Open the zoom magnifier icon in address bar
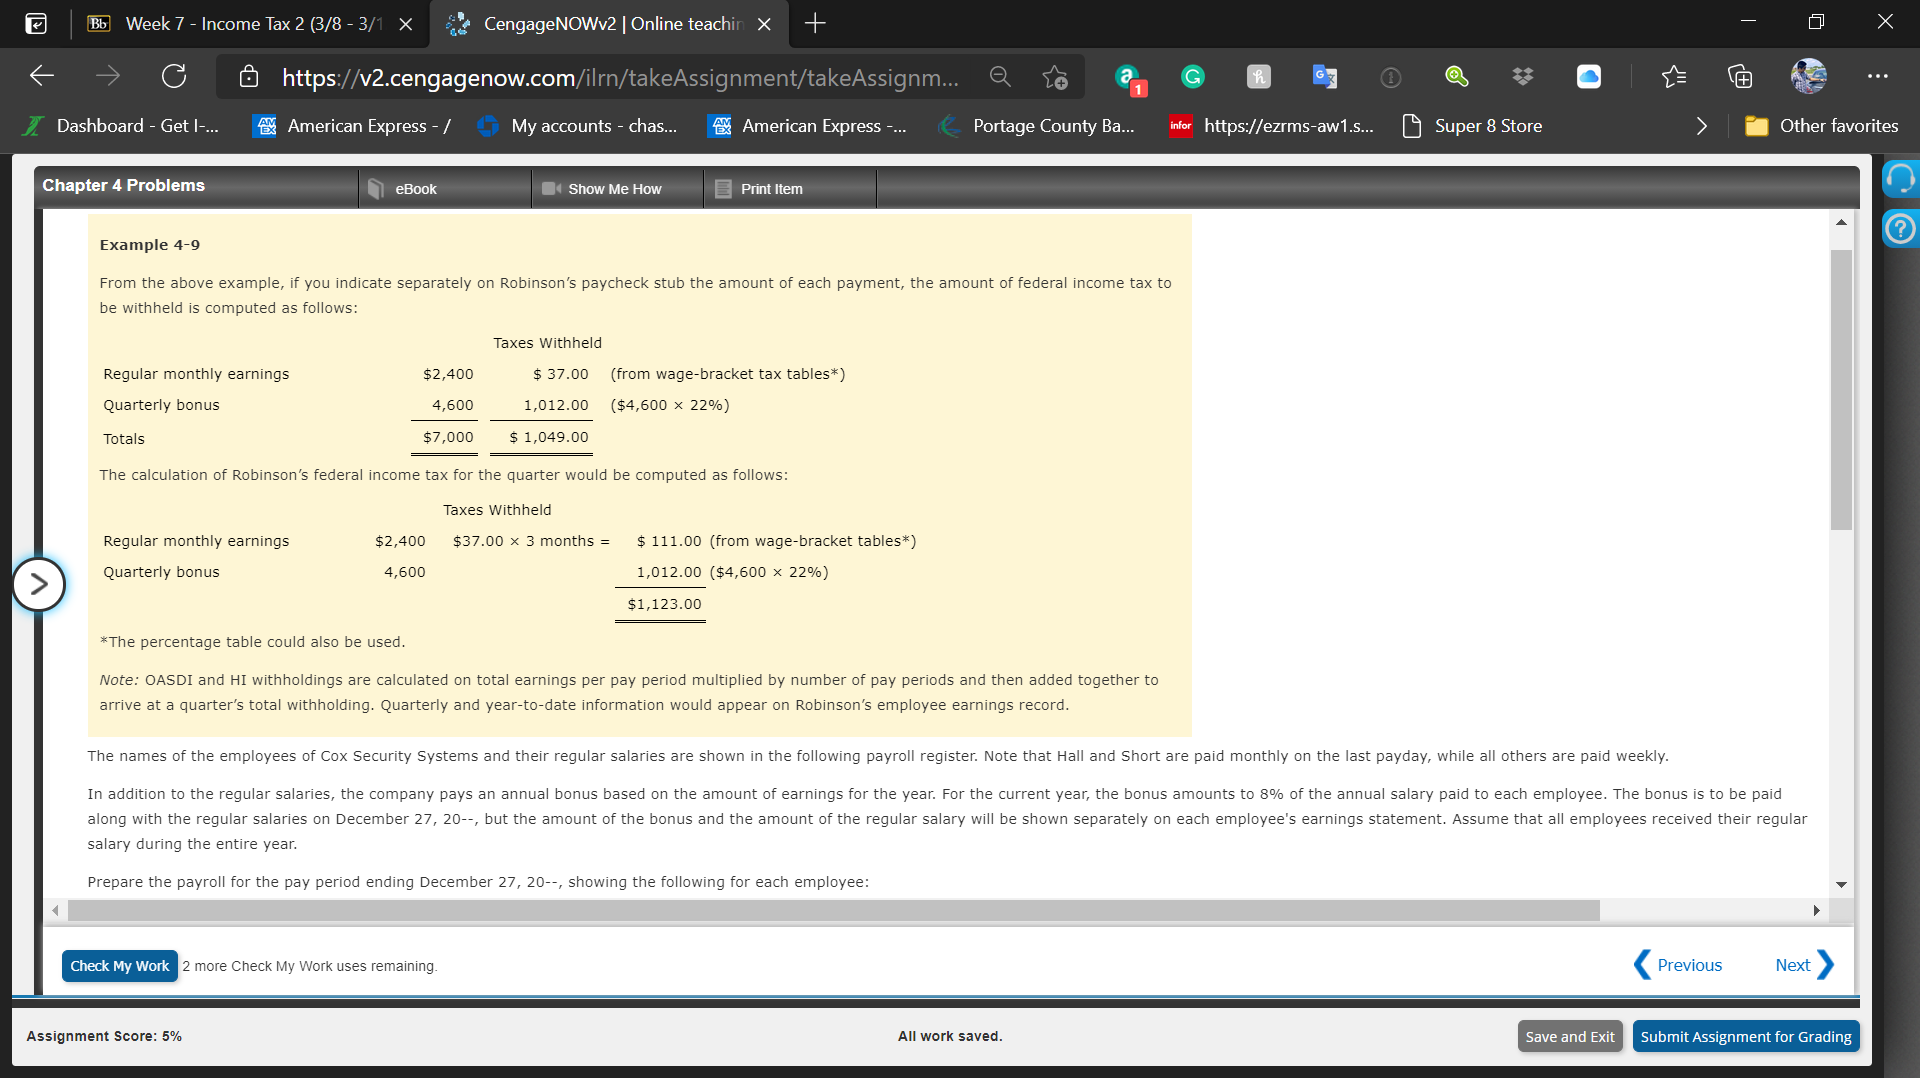The image size is (1920, 1078). (999, 77)
